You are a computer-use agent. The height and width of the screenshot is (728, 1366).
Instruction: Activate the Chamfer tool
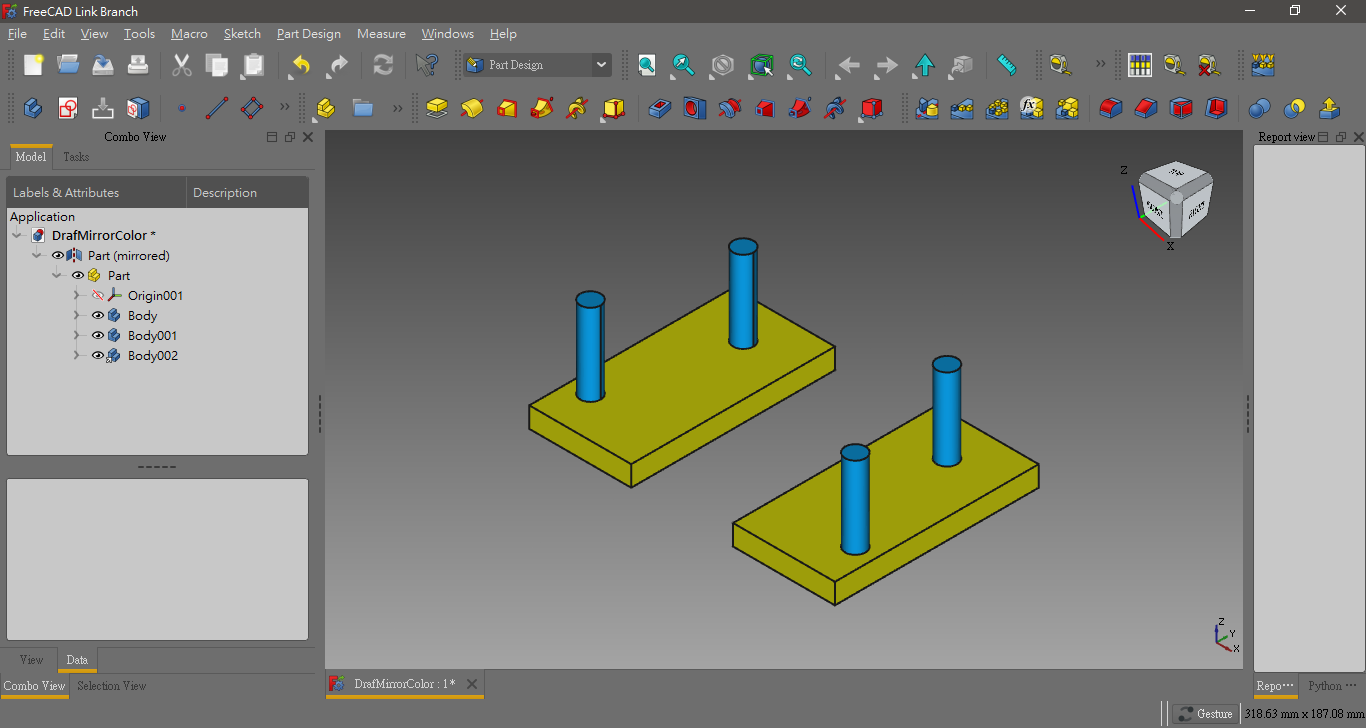point(1145,108)
